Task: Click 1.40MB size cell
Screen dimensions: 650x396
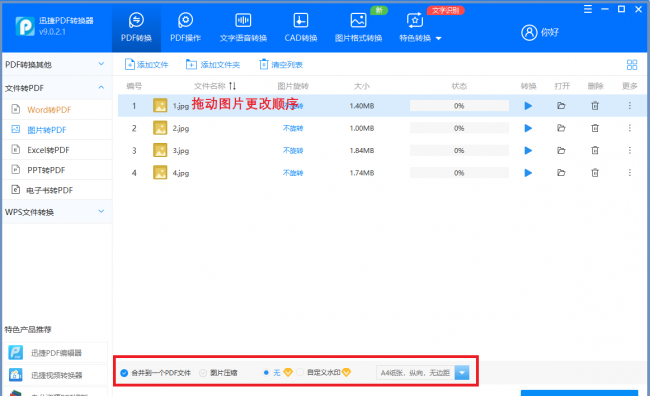Action: [x=361, y=106]
